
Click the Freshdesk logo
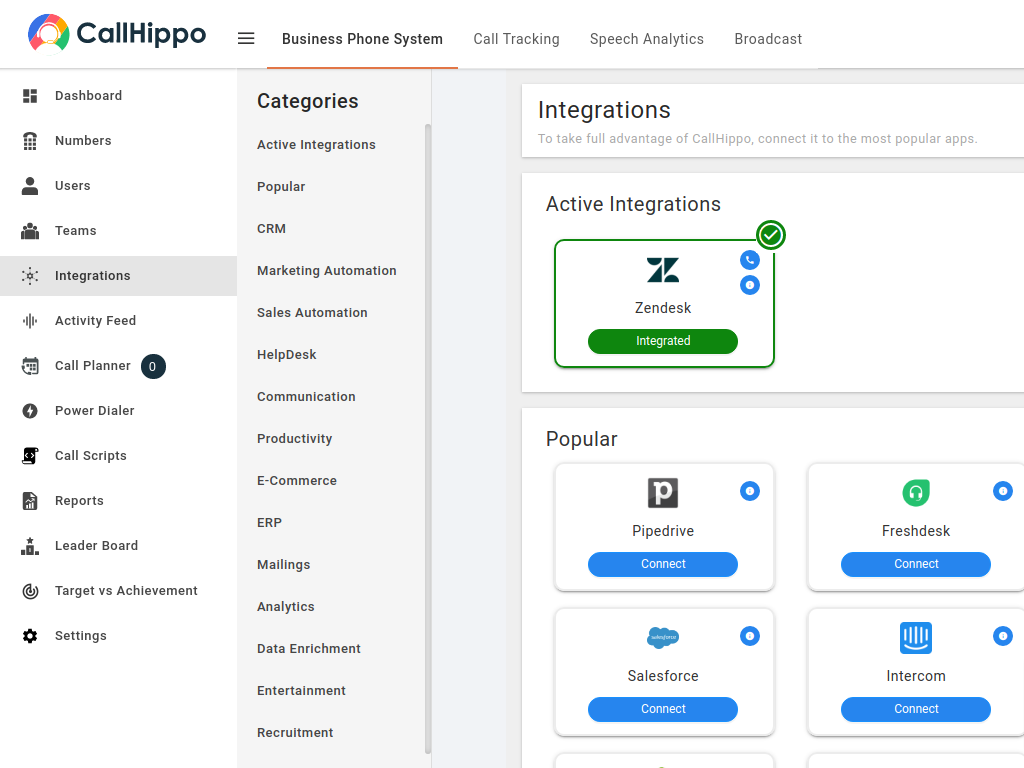click(916, 493)
